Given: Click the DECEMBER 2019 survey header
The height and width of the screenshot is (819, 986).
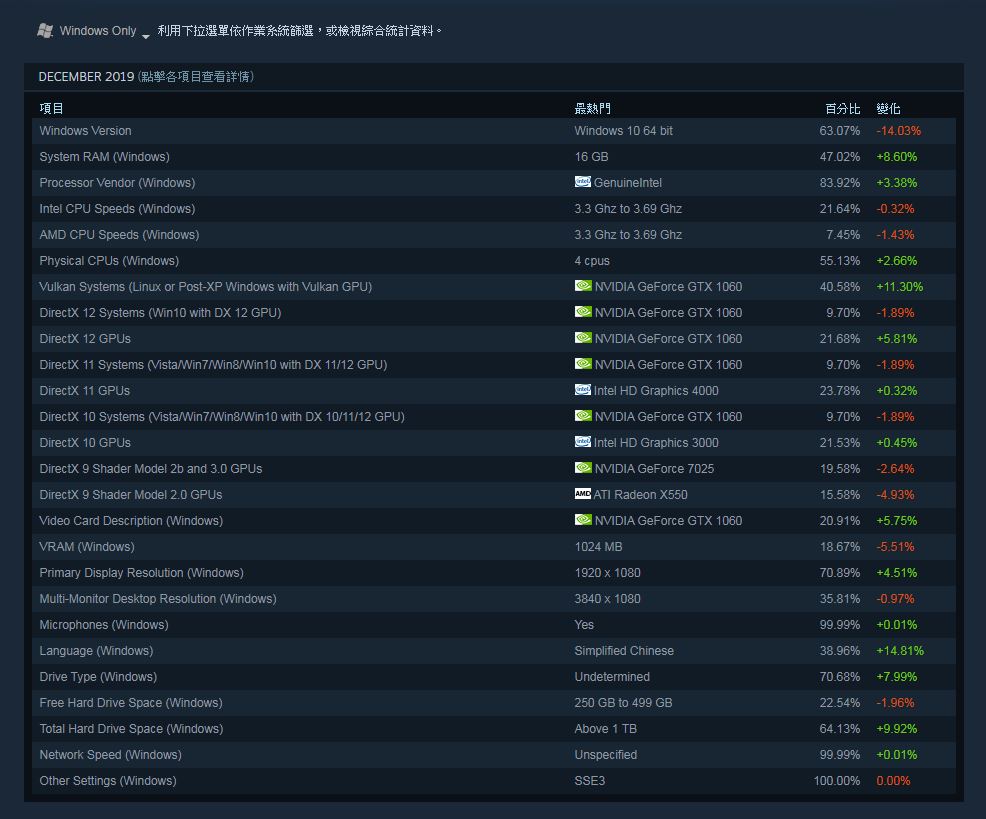Looking at the screenshot, I should [x=85, y=76].
